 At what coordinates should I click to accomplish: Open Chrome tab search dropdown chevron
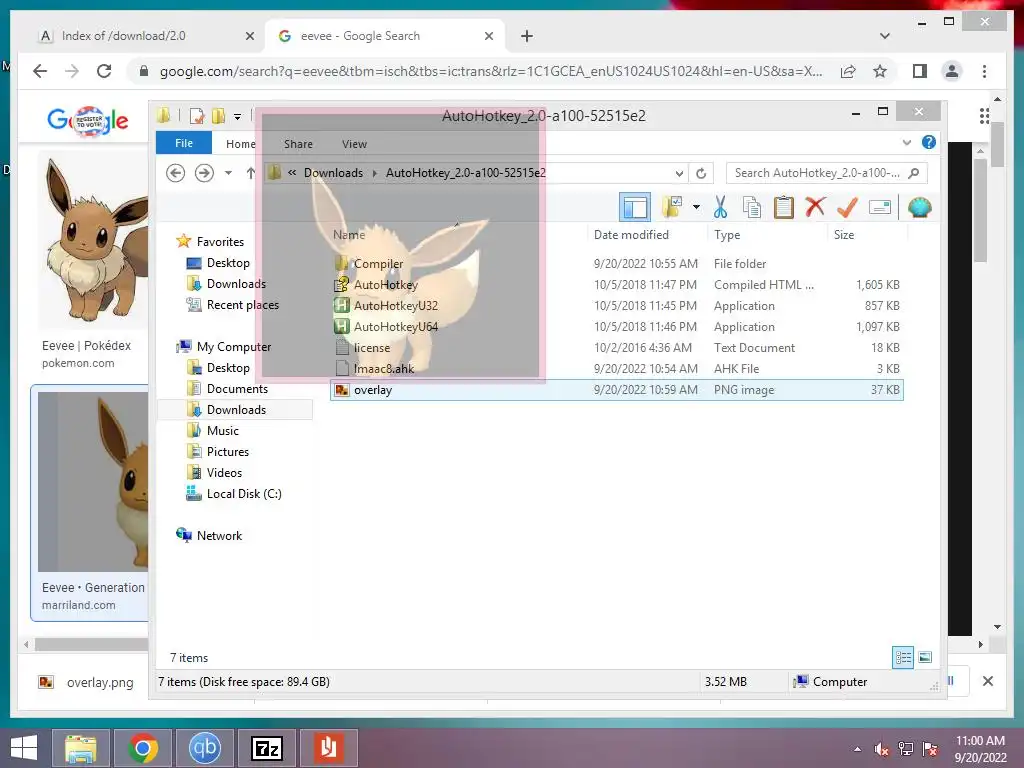pyautogui.click(x=884, y=36)
